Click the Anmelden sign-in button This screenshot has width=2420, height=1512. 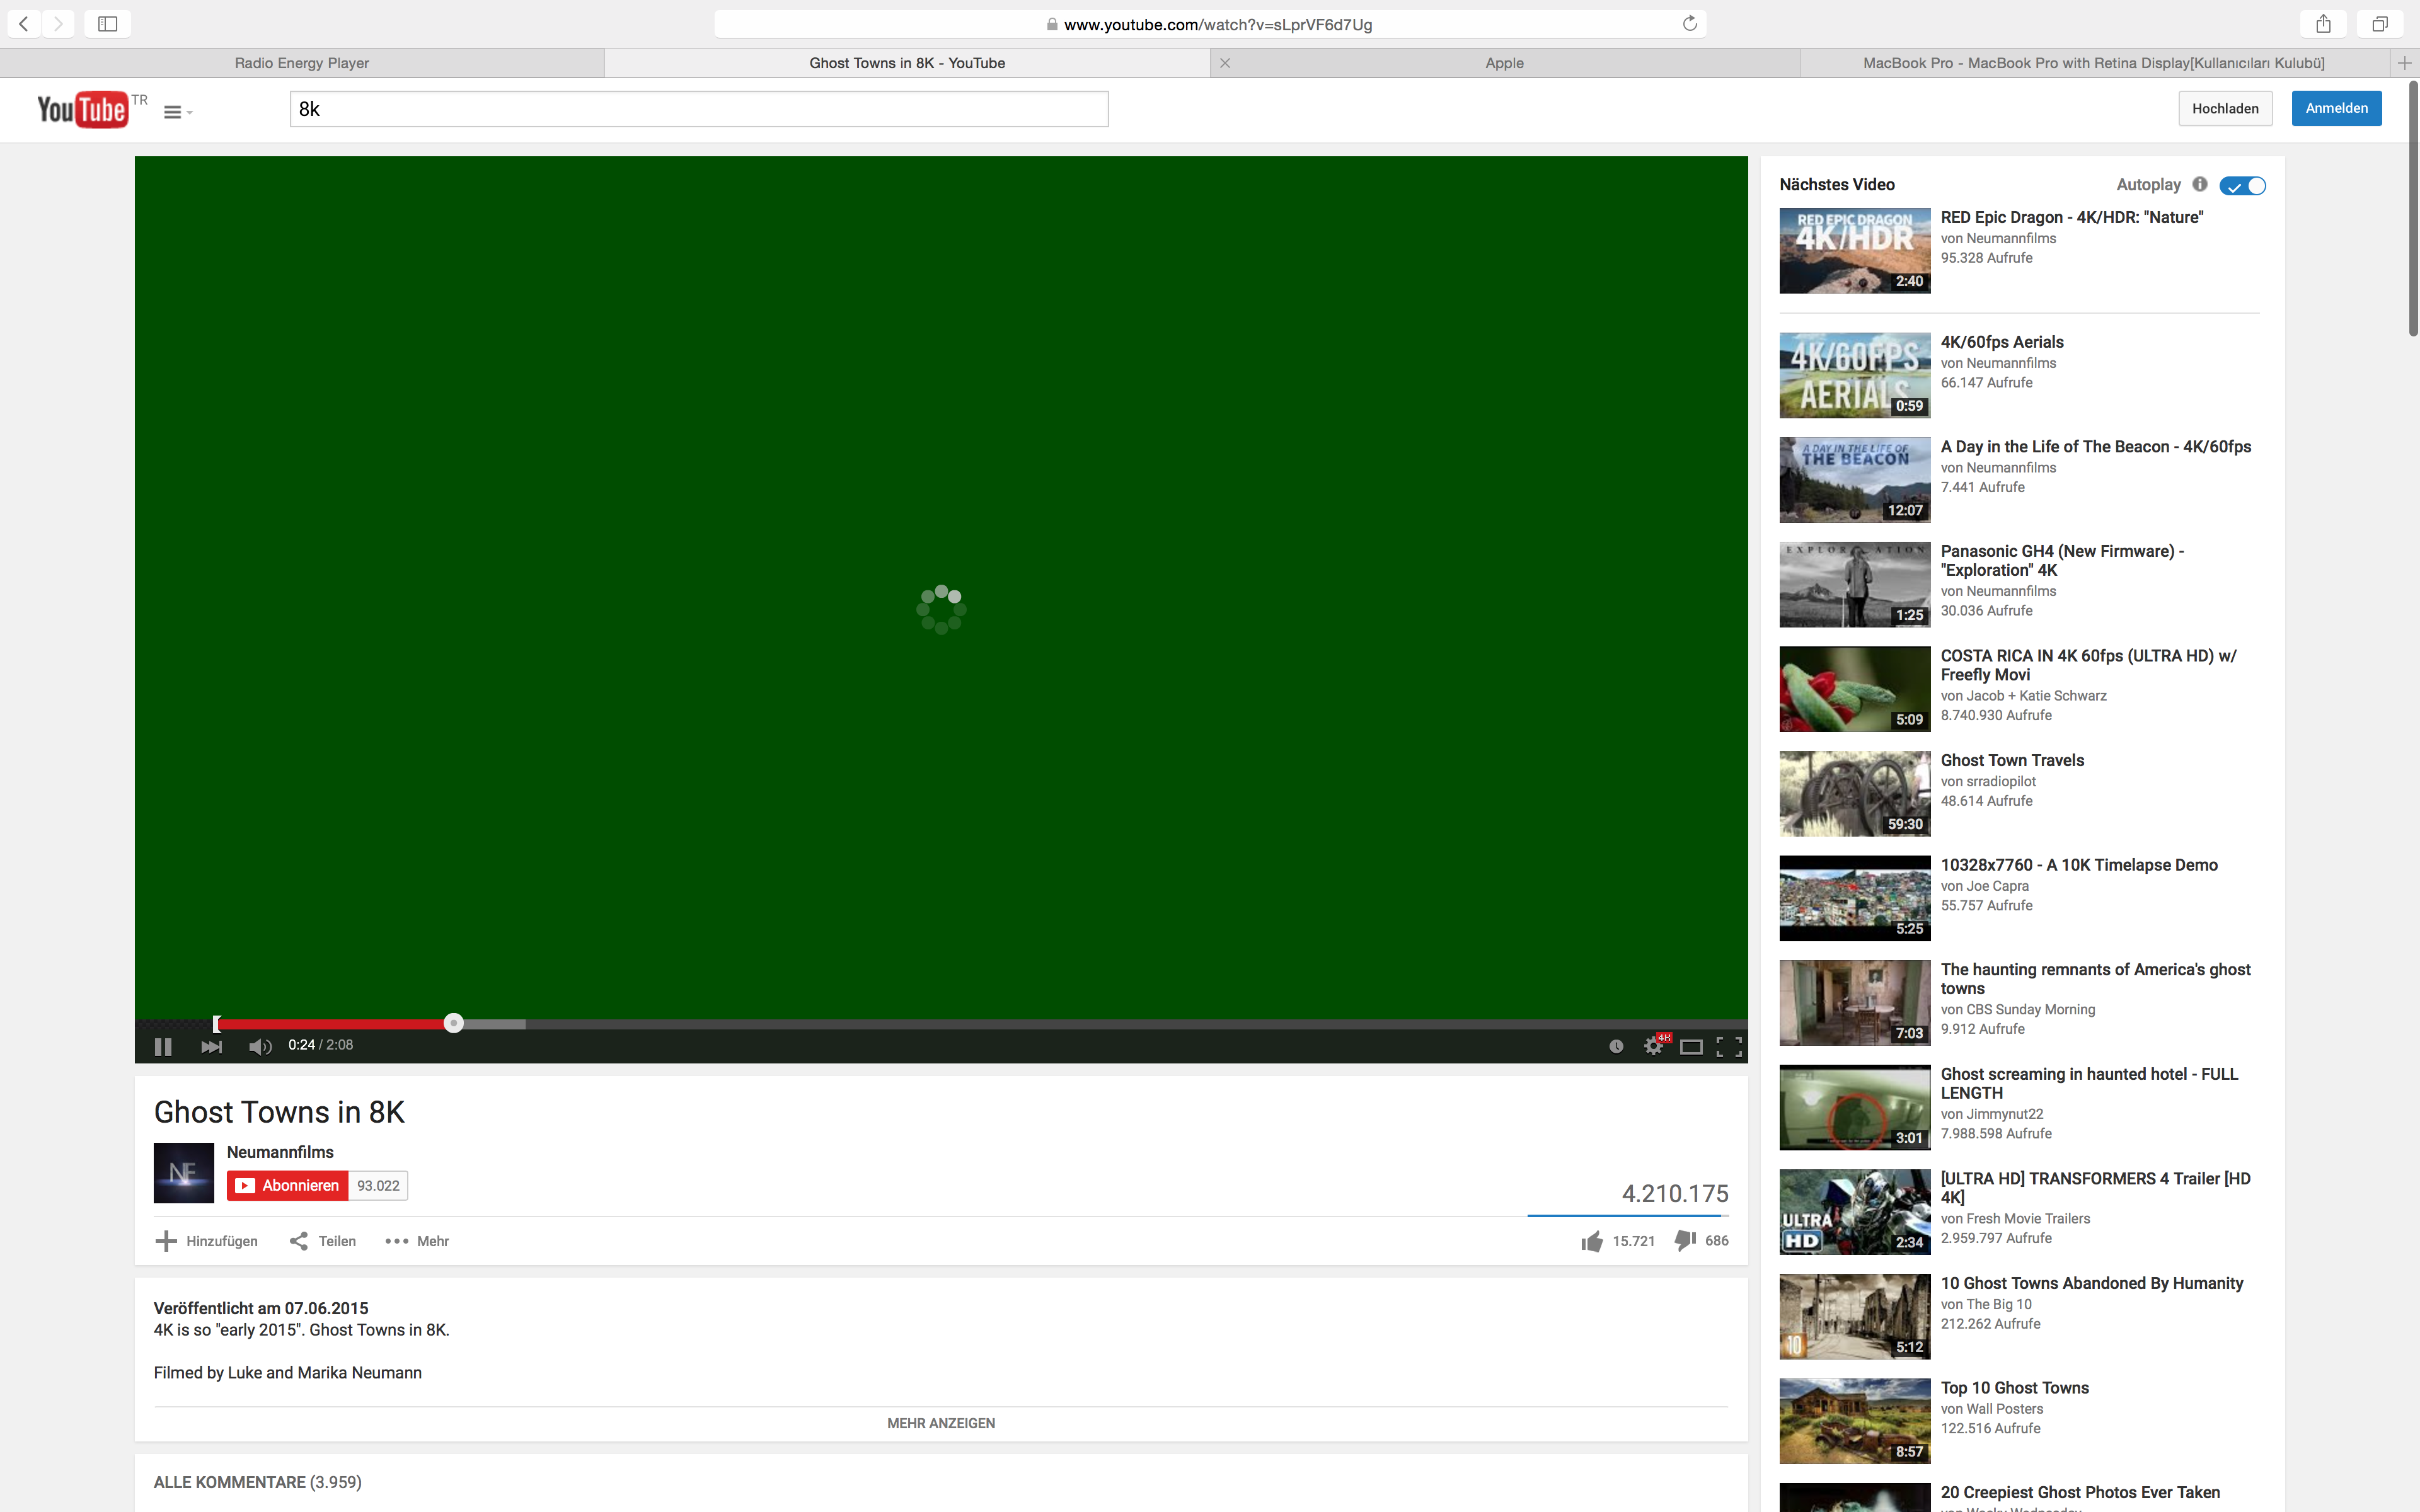point(2336,108)
